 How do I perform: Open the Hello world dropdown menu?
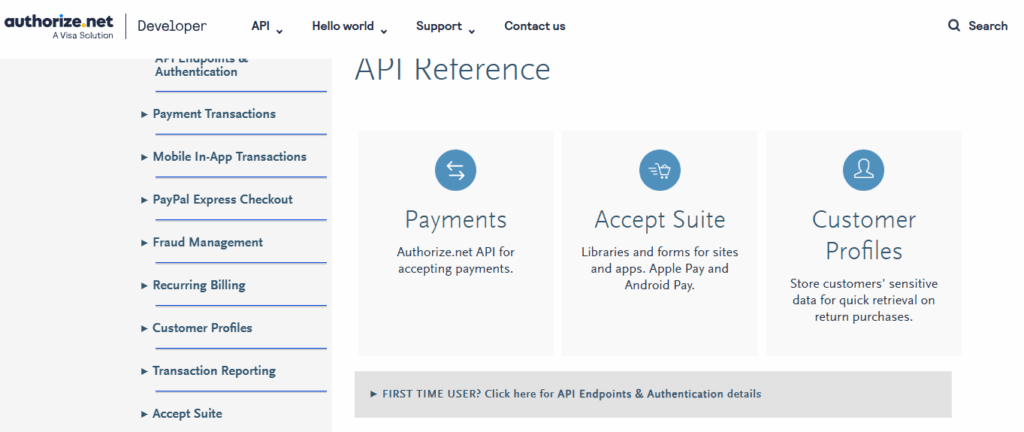(349, 27)
